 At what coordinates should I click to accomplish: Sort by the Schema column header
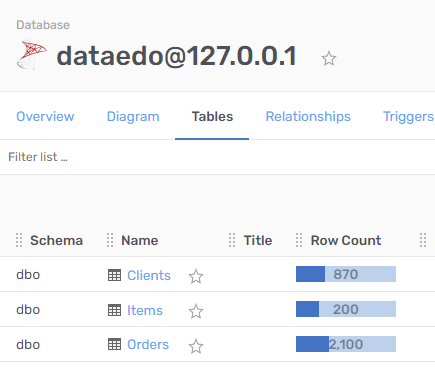[56, 240]
